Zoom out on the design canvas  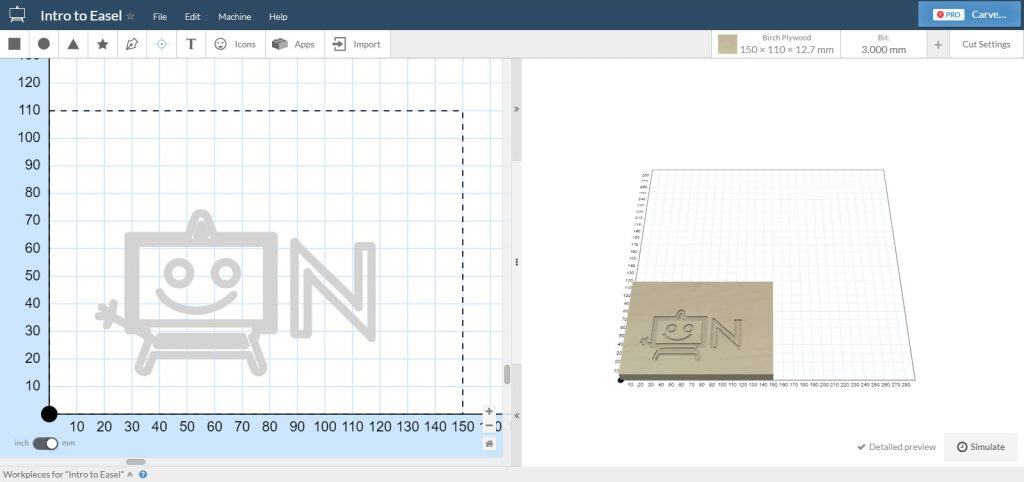pos(489,426)
